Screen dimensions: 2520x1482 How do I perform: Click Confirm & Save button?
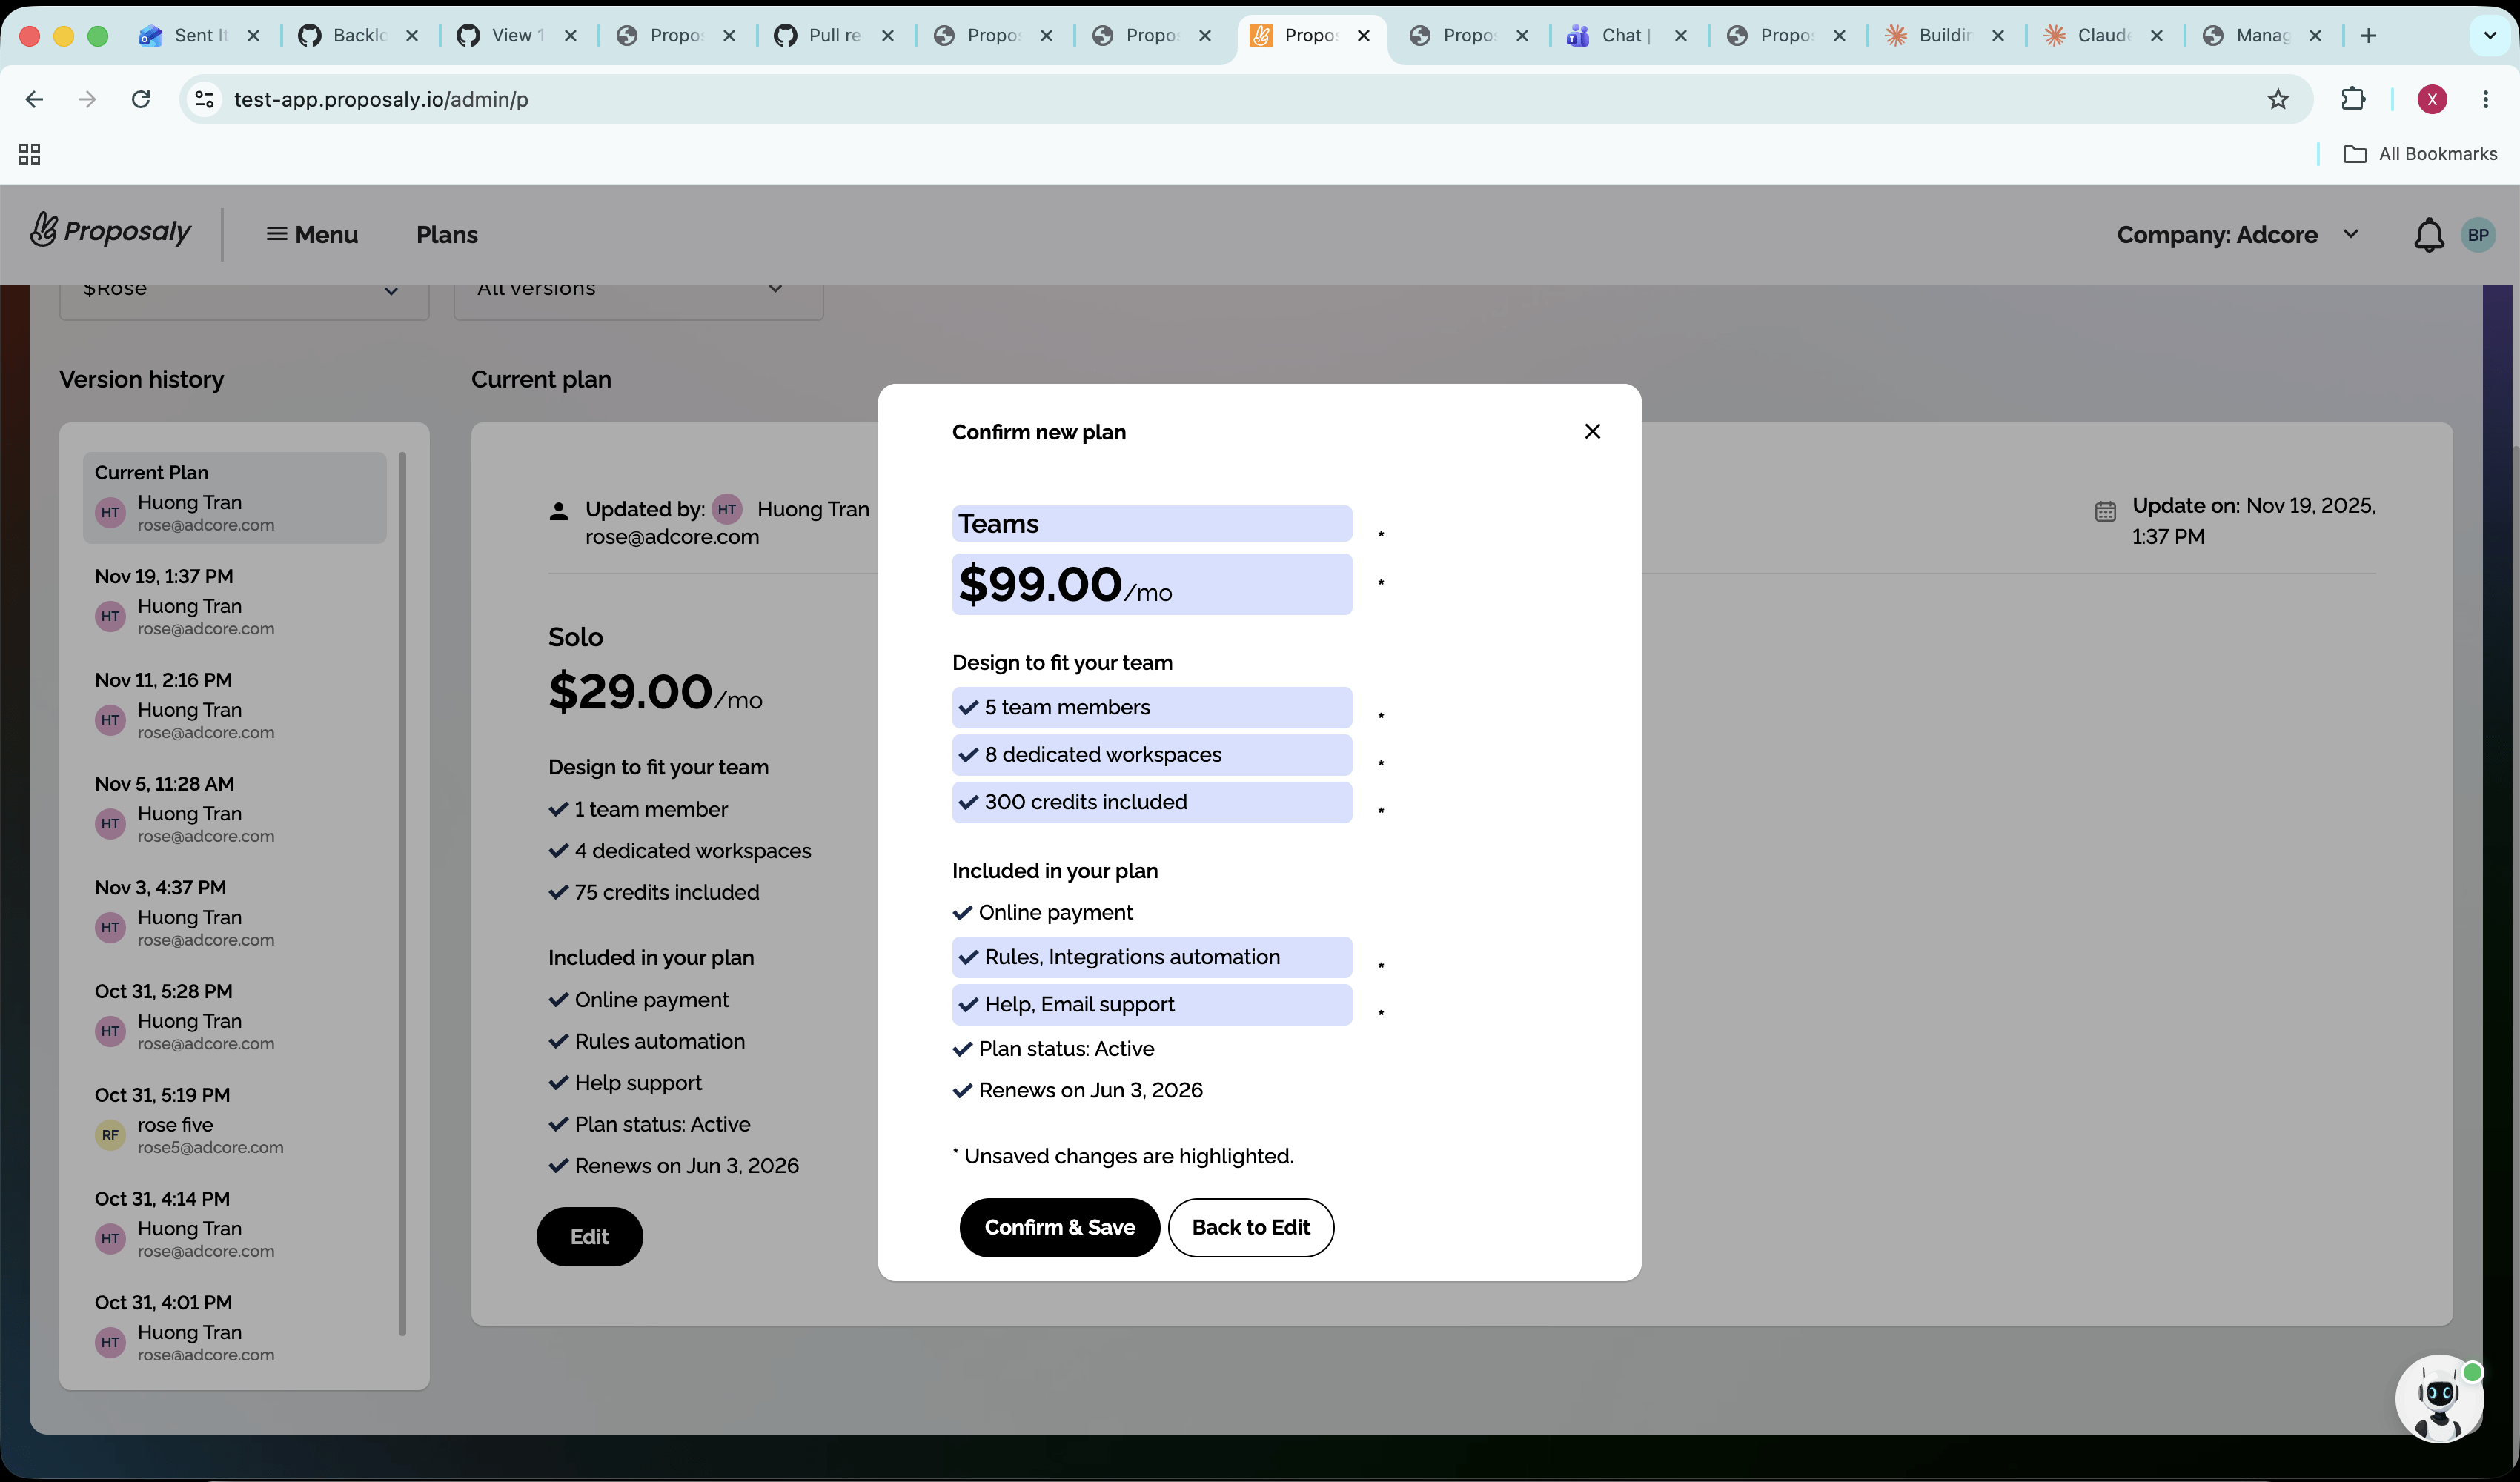[1059, 1227]
